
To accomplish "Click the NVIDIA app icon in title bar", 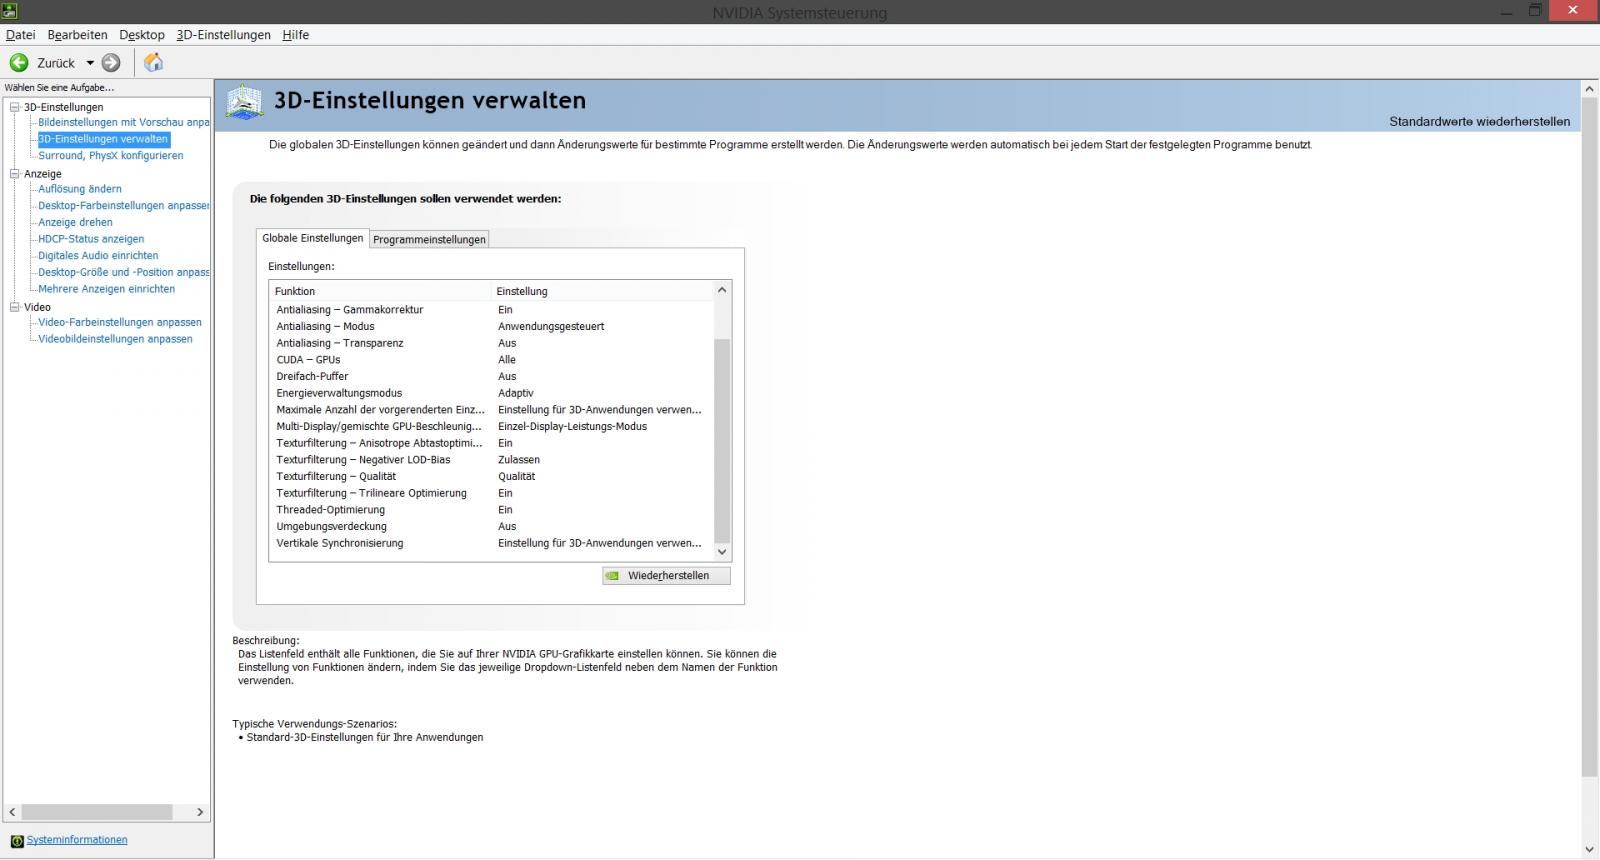I will coord(9,11).
